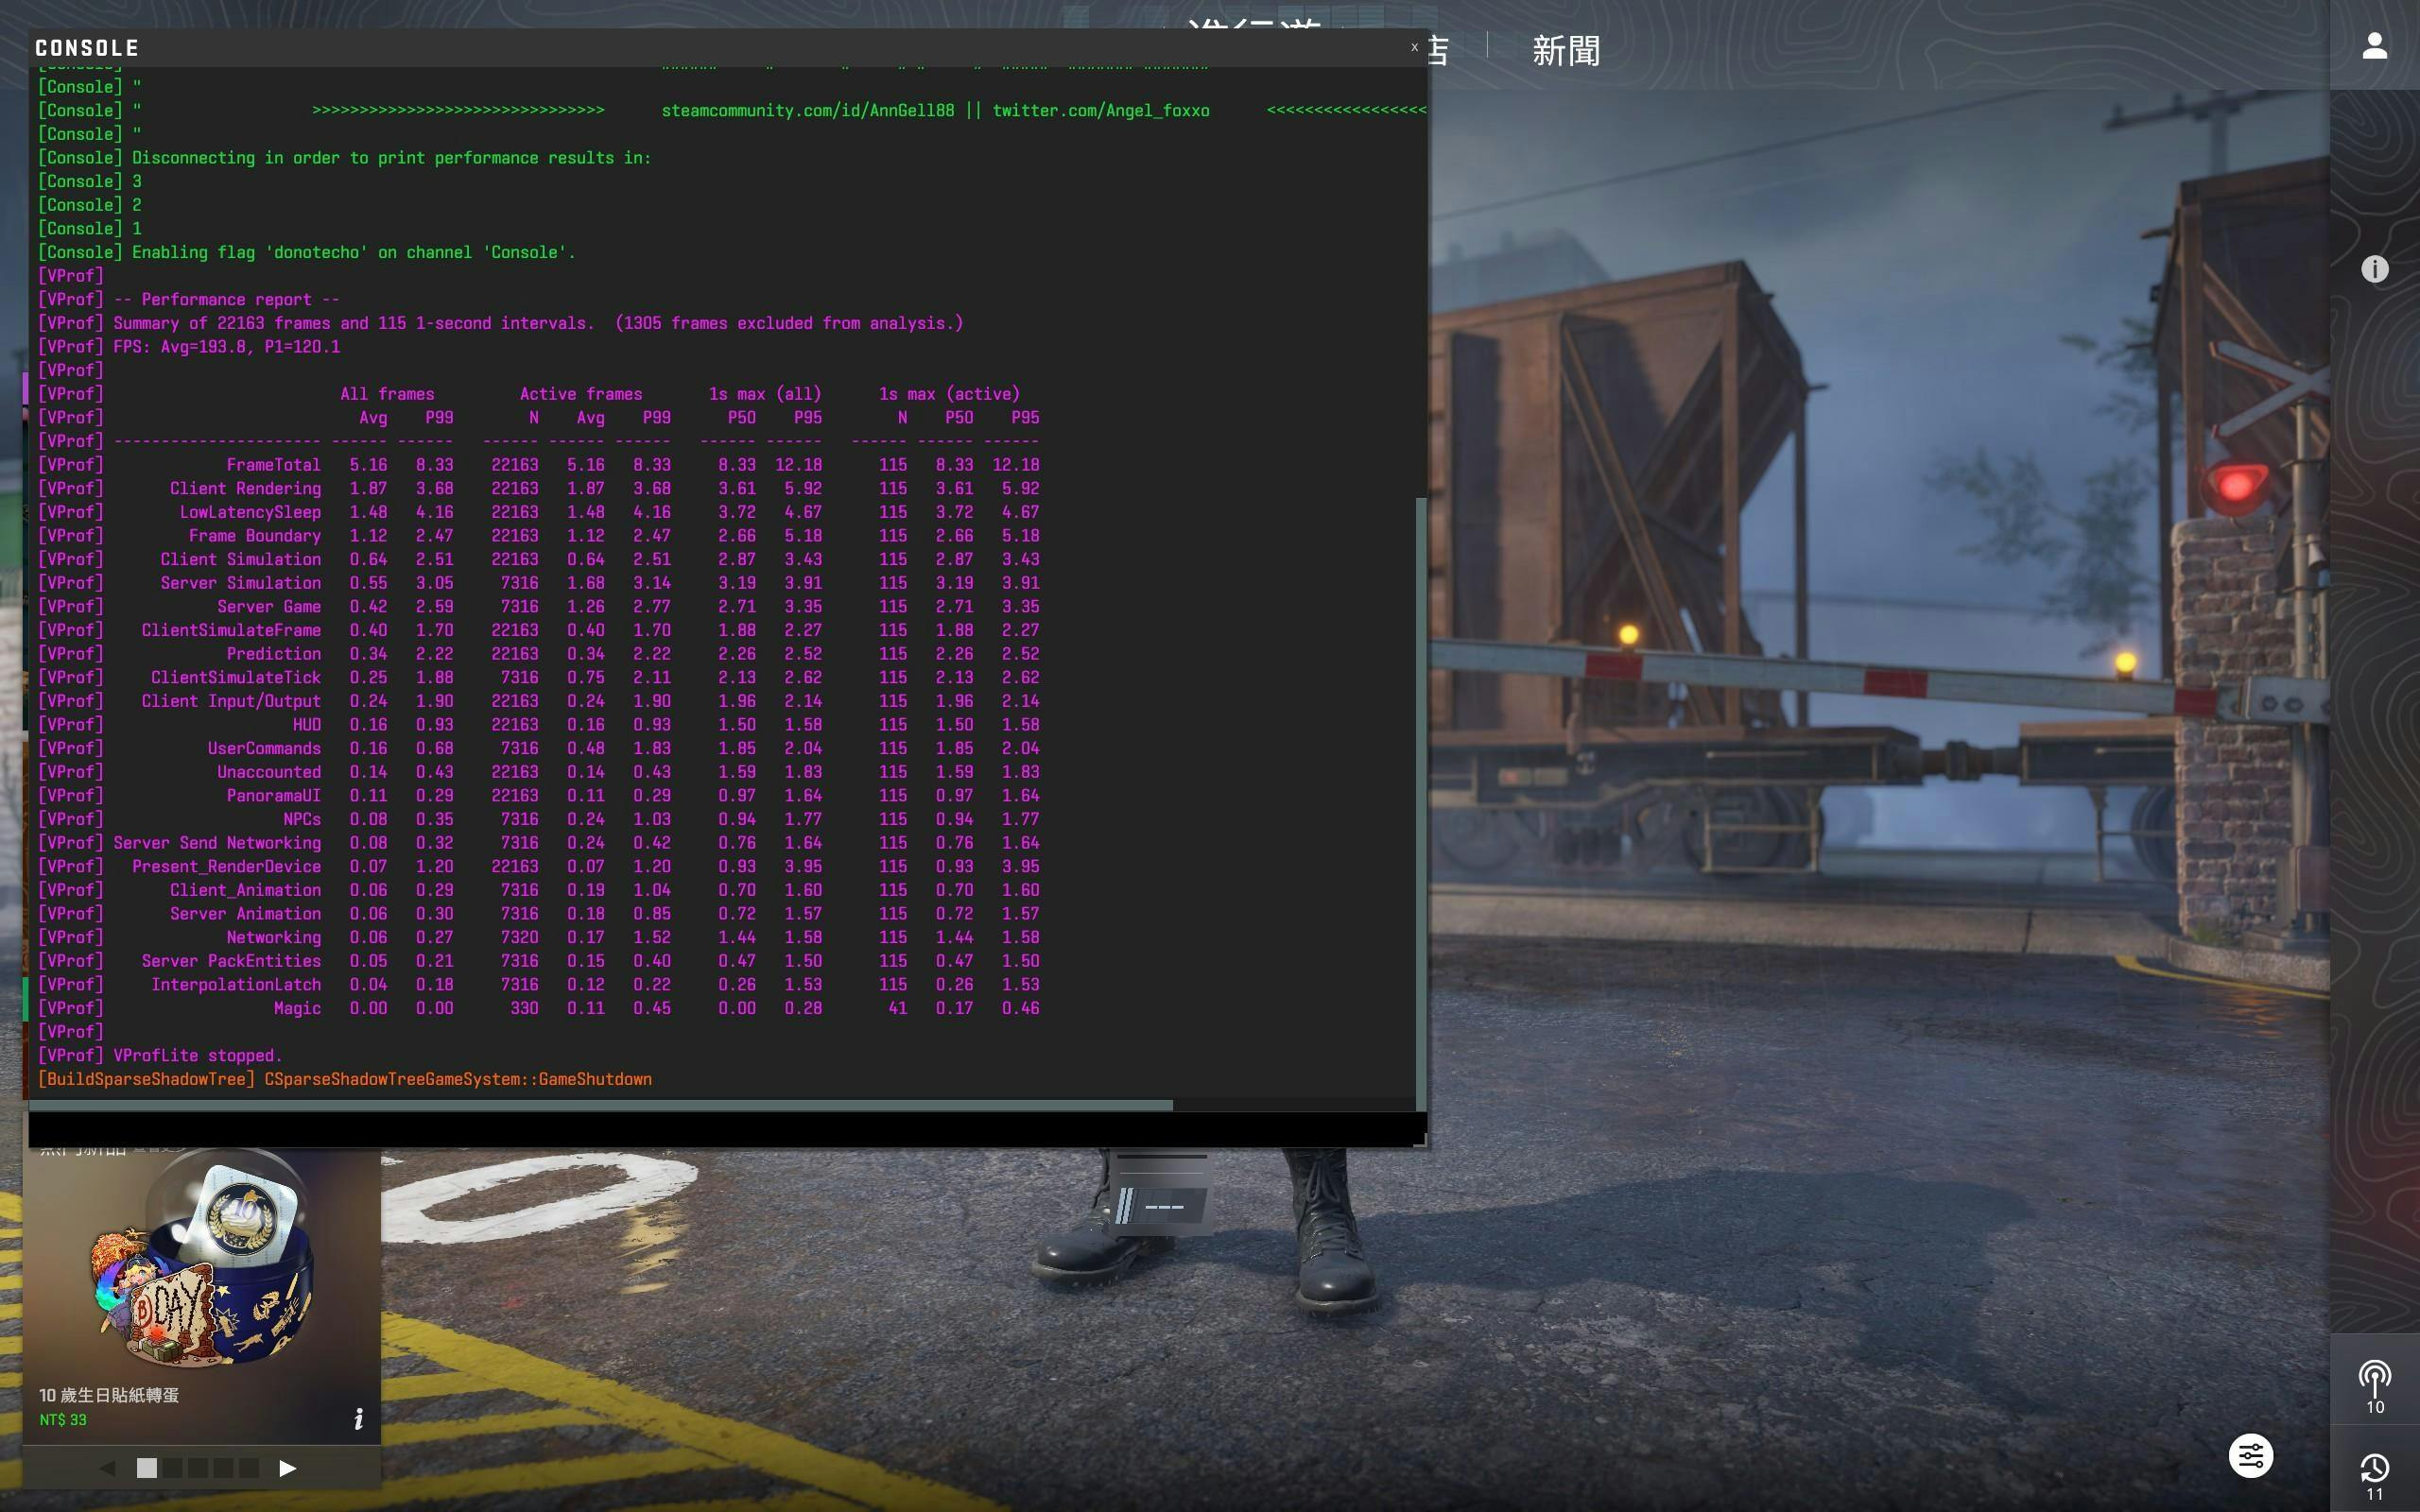Click the Prediction row label
This screenshot has height=1512, width=2420.
coord(274,654)
